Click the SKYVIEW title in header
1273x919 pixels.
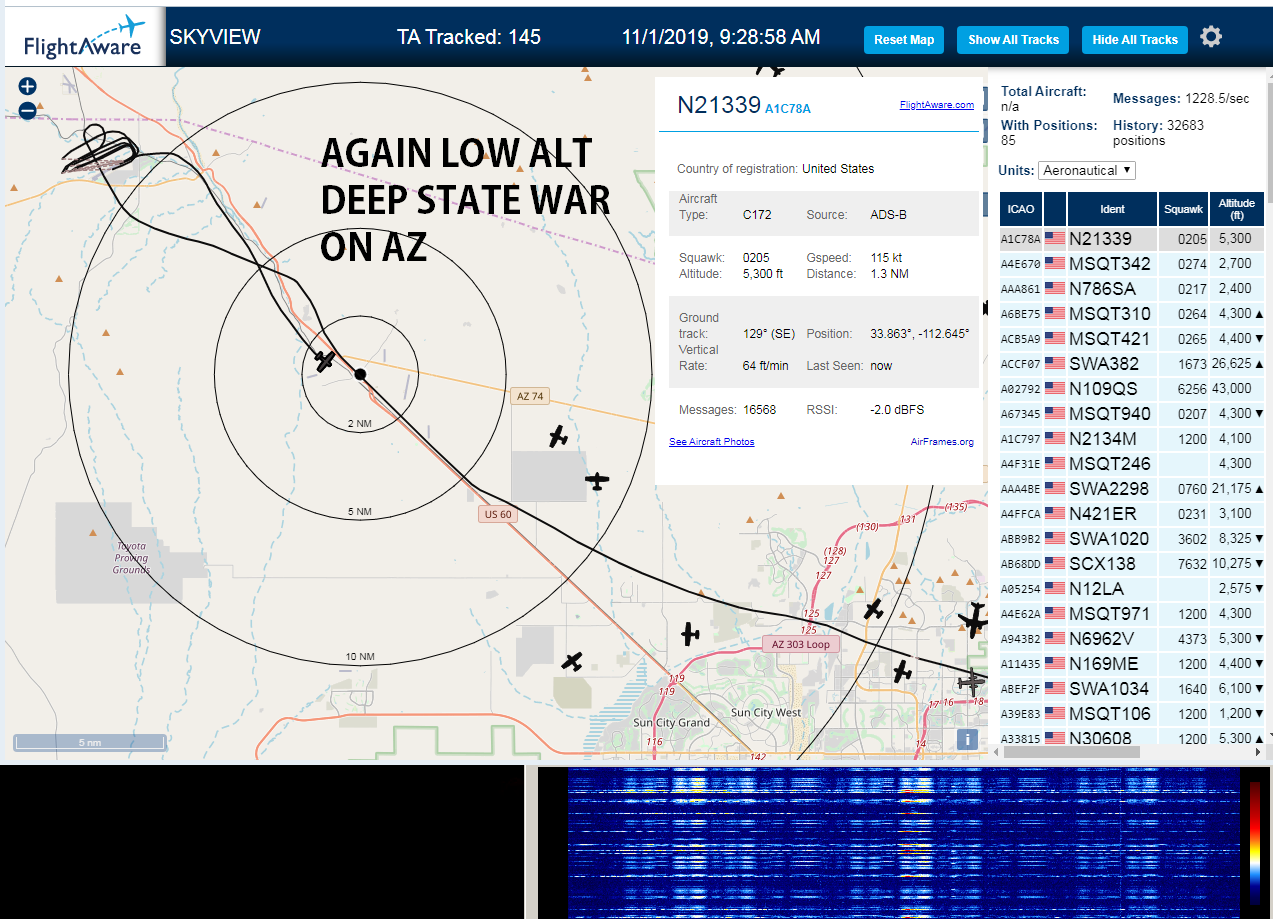click(215, 38)
